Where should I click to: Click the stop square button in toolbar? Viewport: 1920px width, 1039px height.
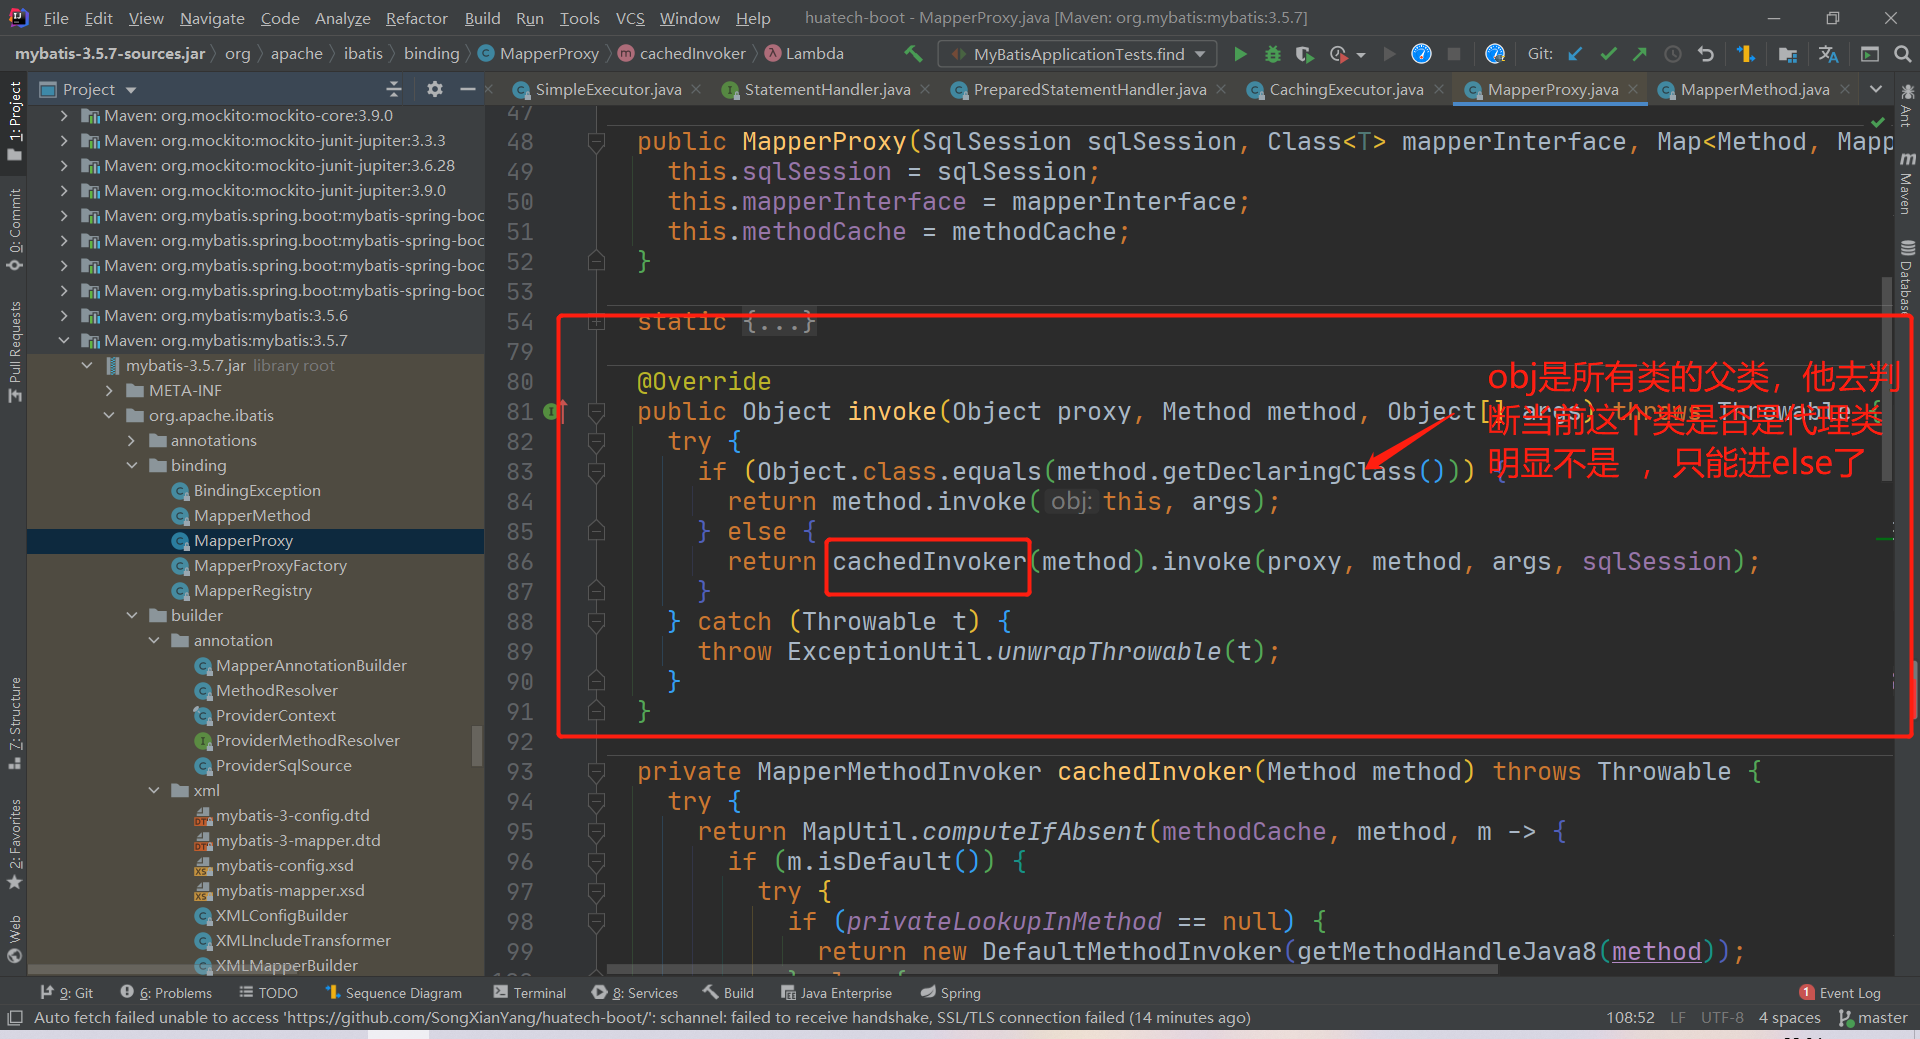[x=1454, y=54]
